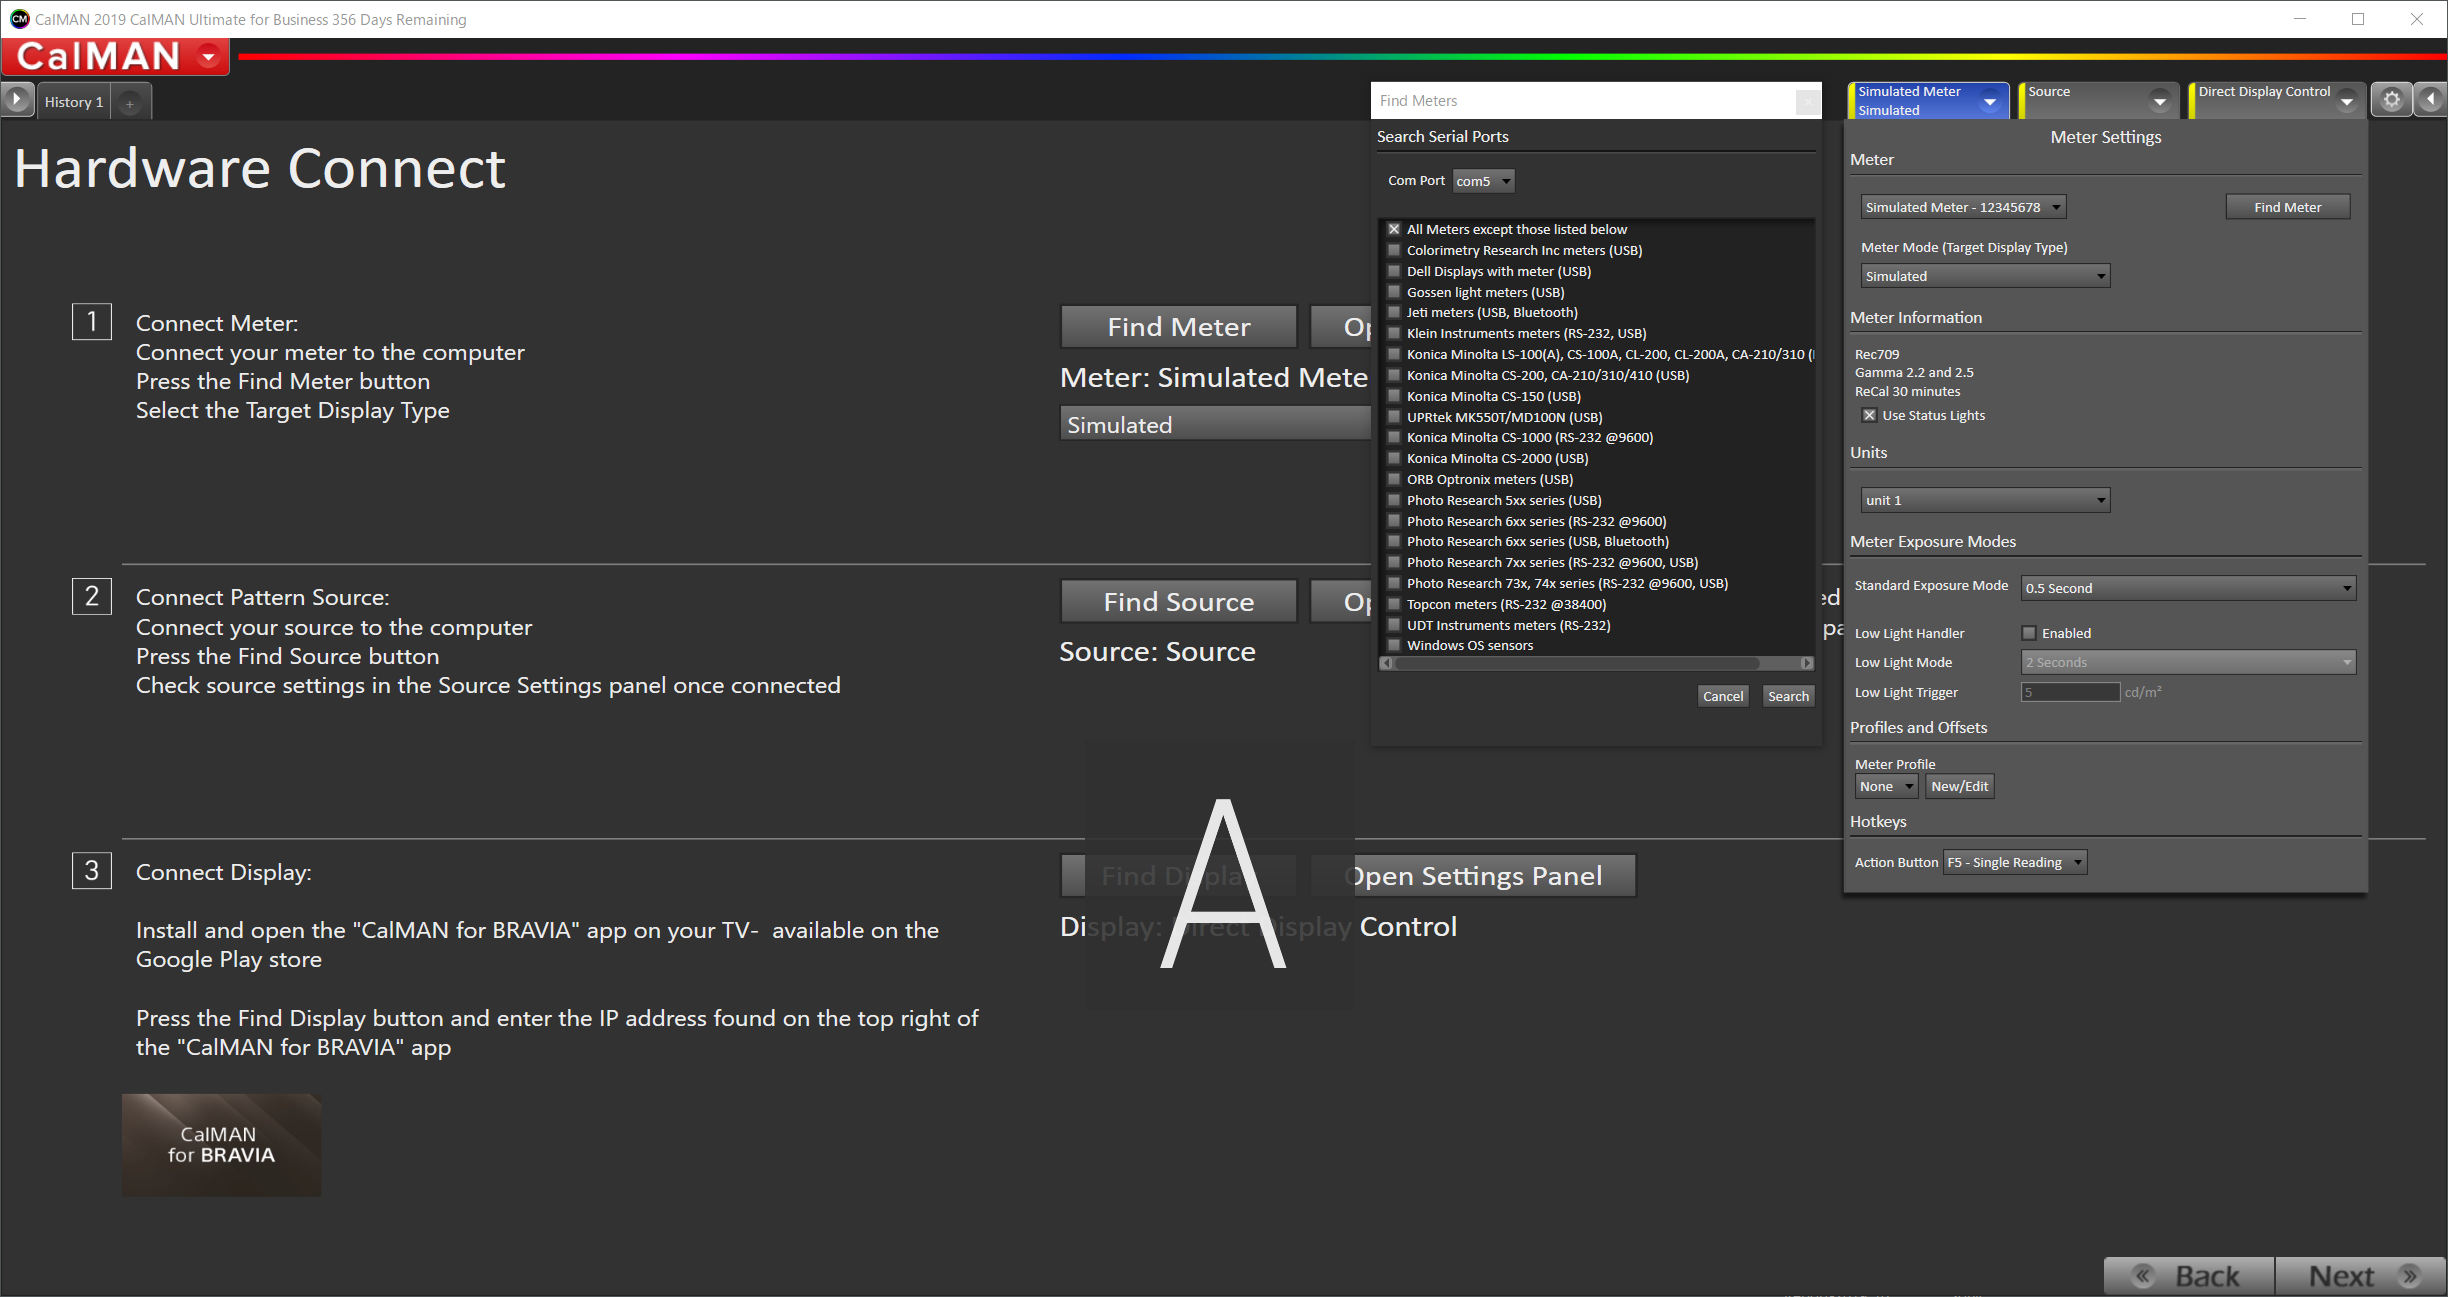Open the Simulated Meter - 12345678 dropdown
The width and height of the screenshot is (2448, 1297).
pos(1962,207)
